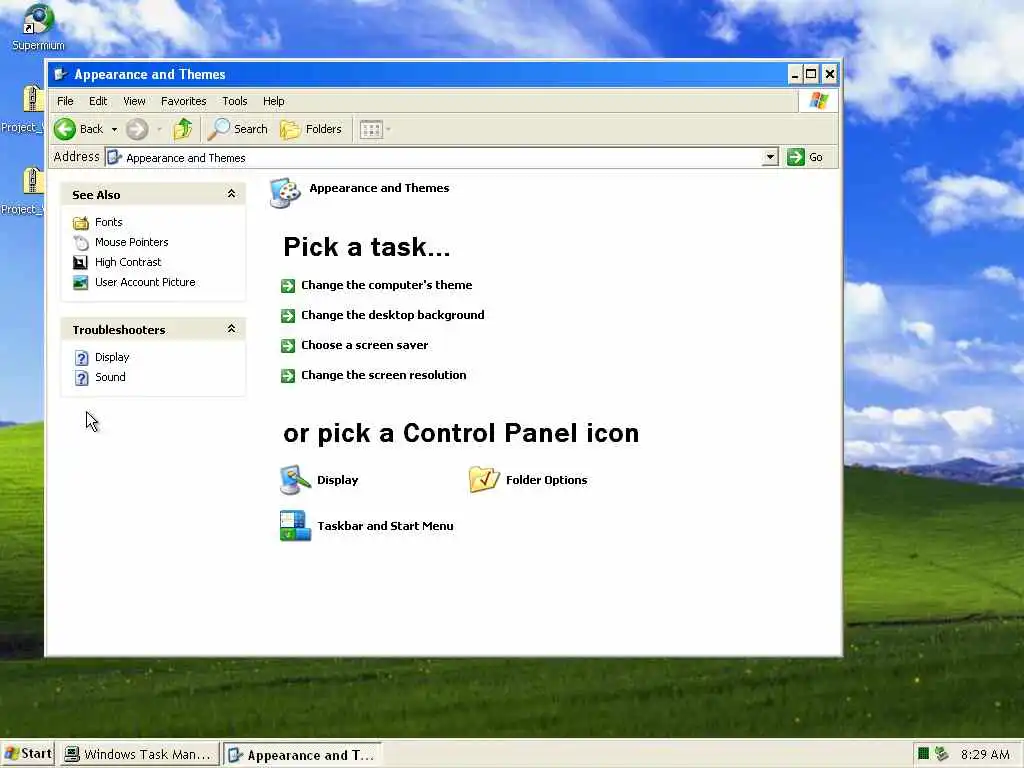
Task: Click the Taskbar and Start Menu icon
Action: point(295,526)
